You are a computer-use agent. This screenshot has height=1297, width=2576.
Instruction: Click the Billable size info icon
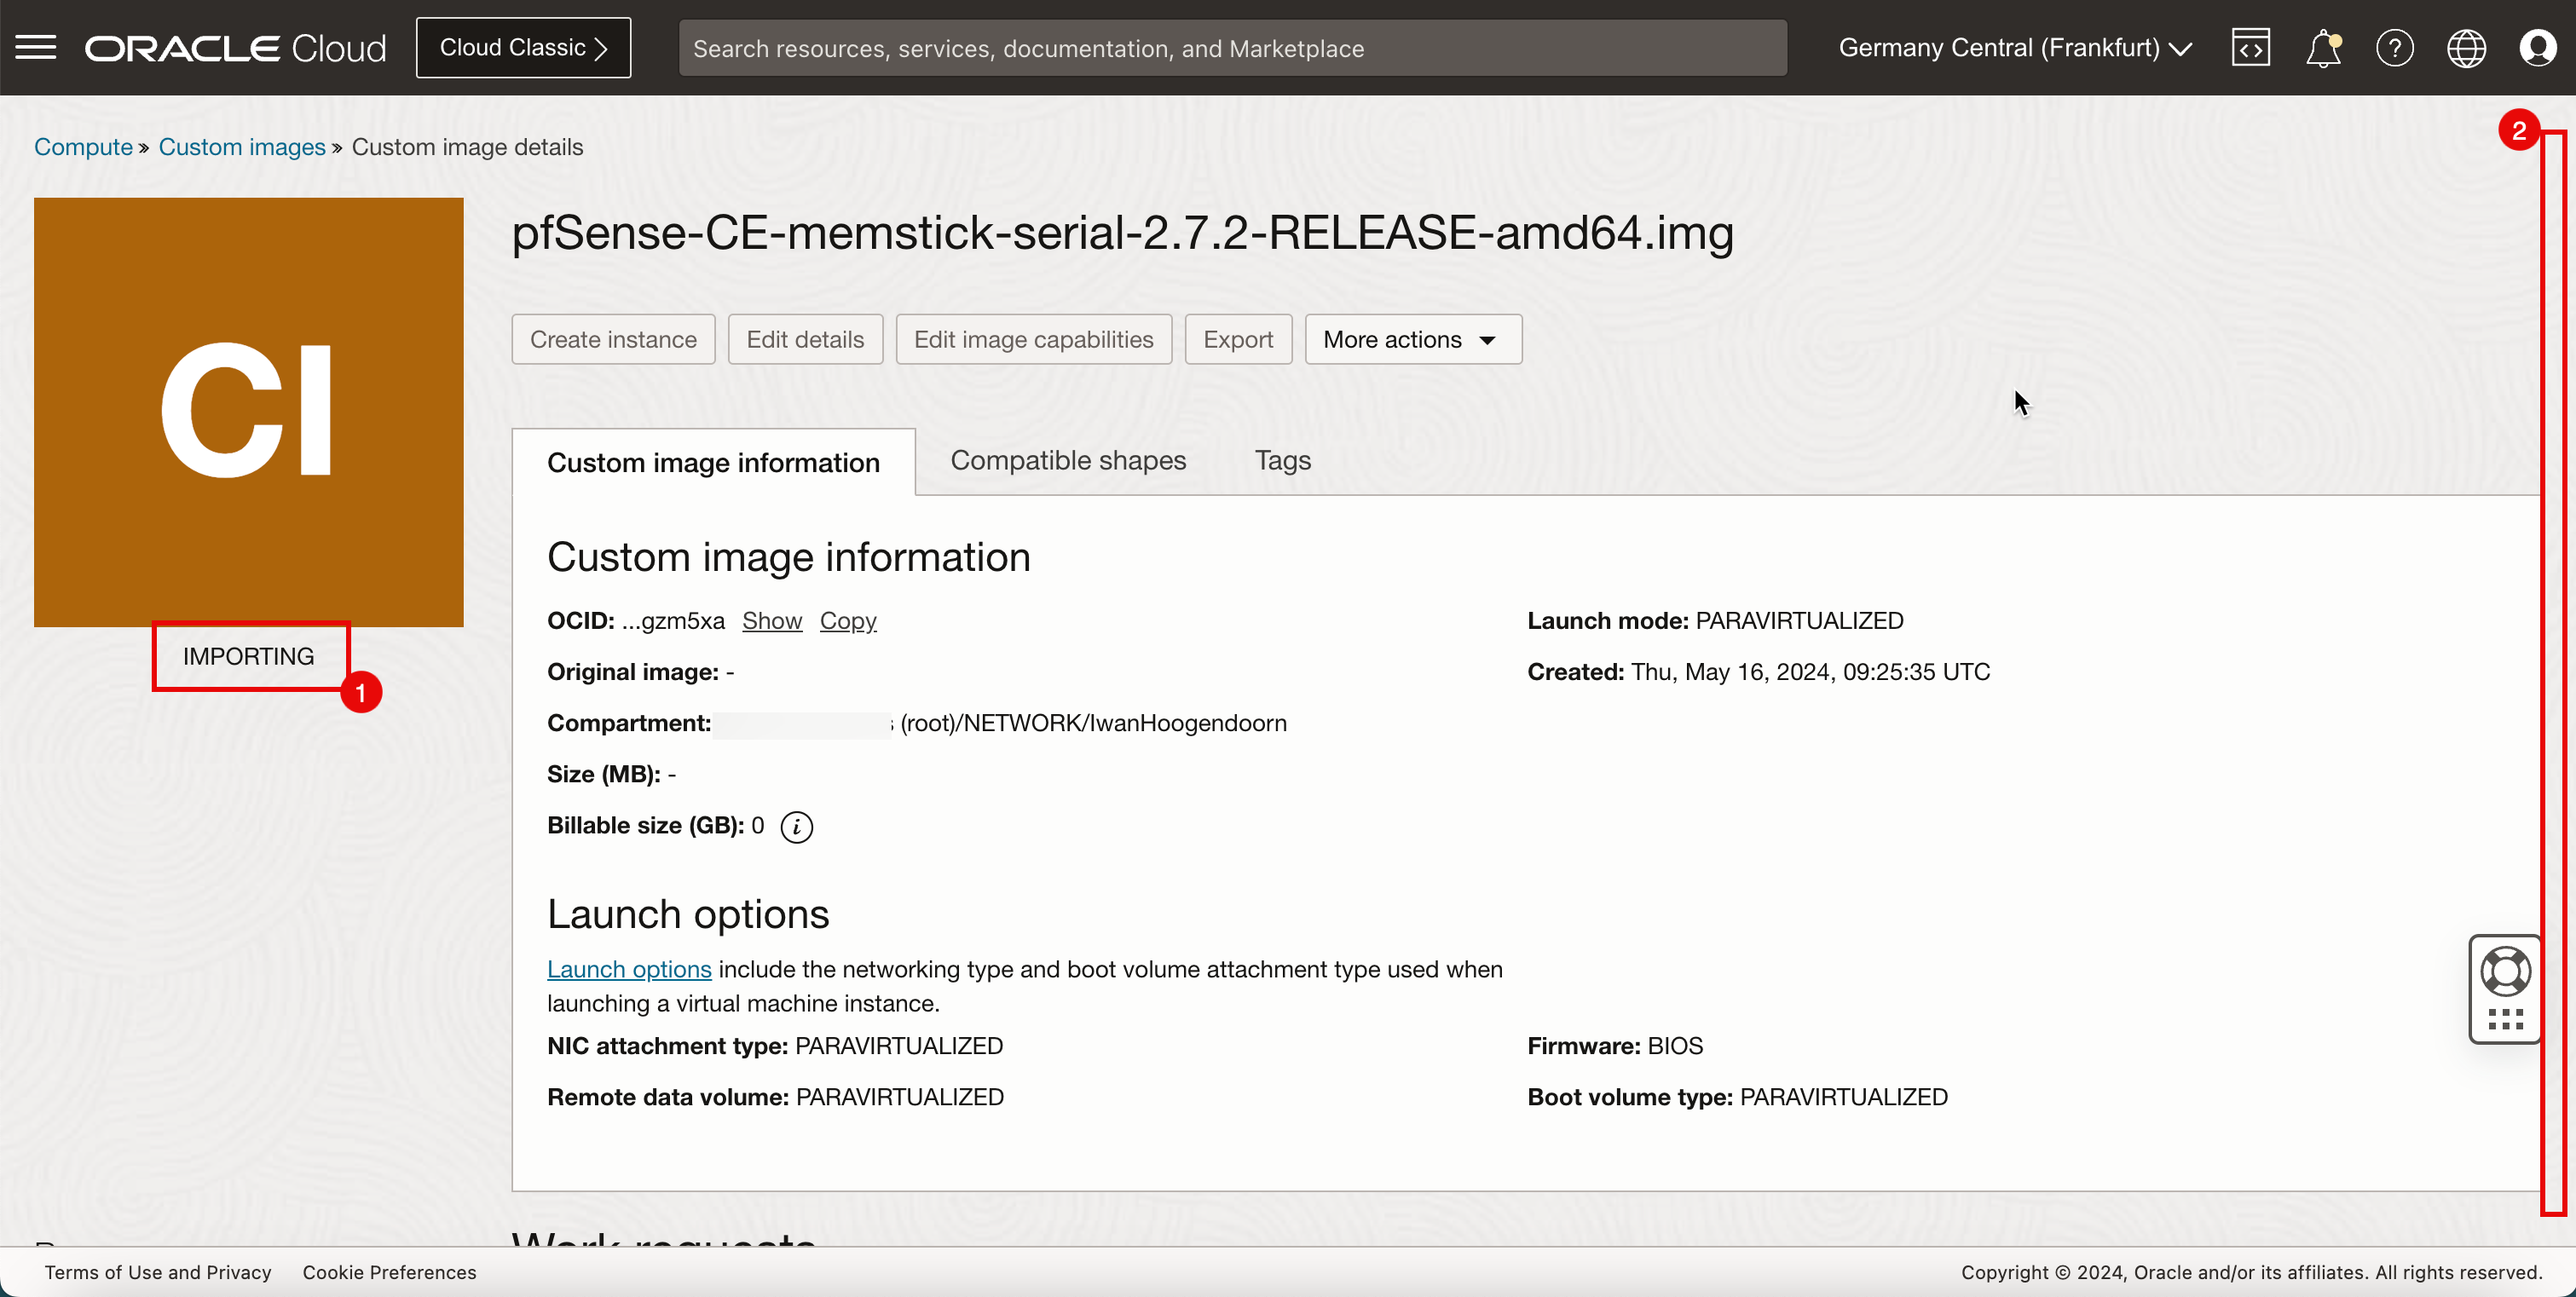(x=796, y=827)
